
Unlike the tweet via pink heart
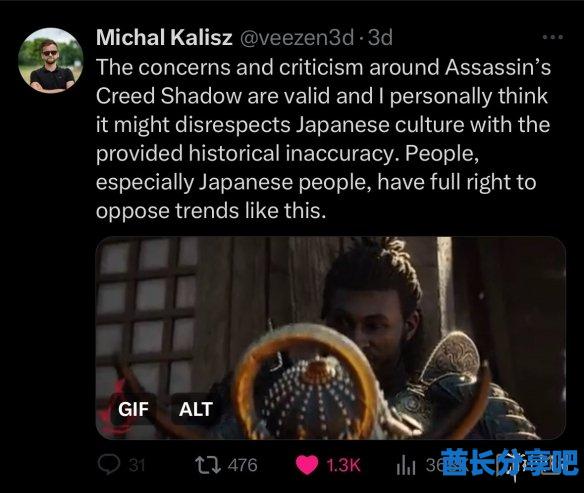307,465
